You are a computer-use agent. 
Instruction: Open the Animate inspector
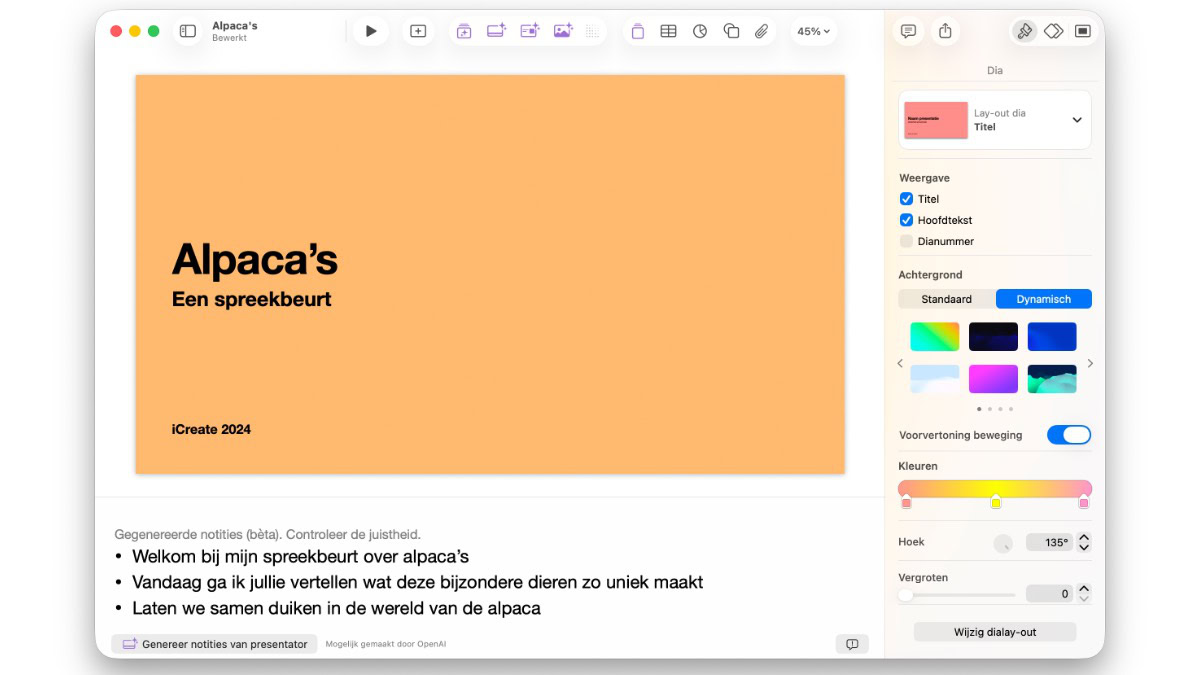pos(1053,31)
